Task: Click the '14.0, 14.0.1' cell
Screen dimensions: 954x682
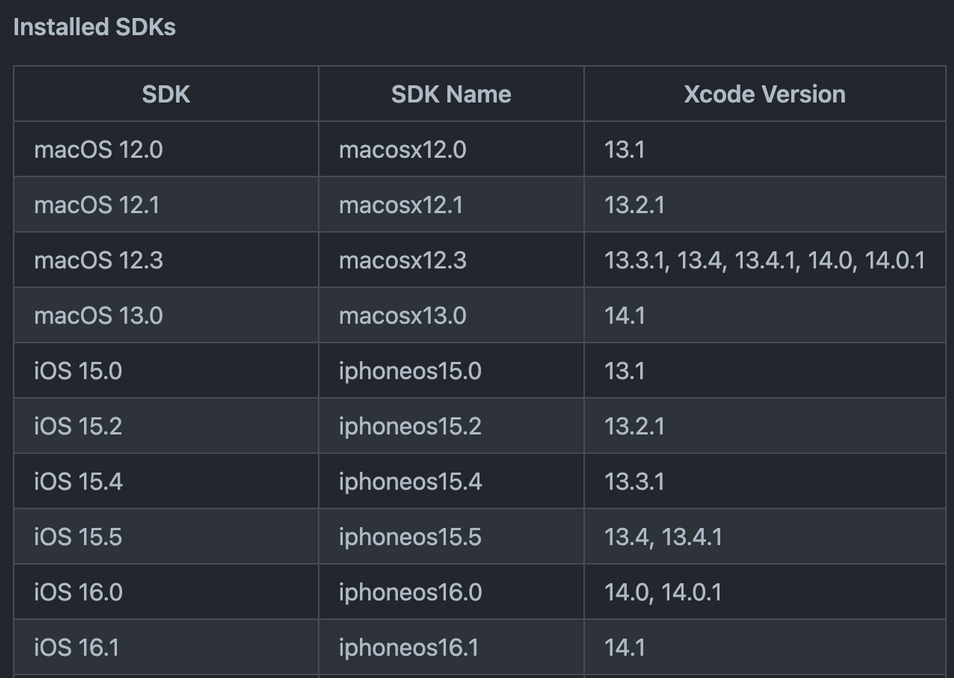Action: tap(765, 592)
